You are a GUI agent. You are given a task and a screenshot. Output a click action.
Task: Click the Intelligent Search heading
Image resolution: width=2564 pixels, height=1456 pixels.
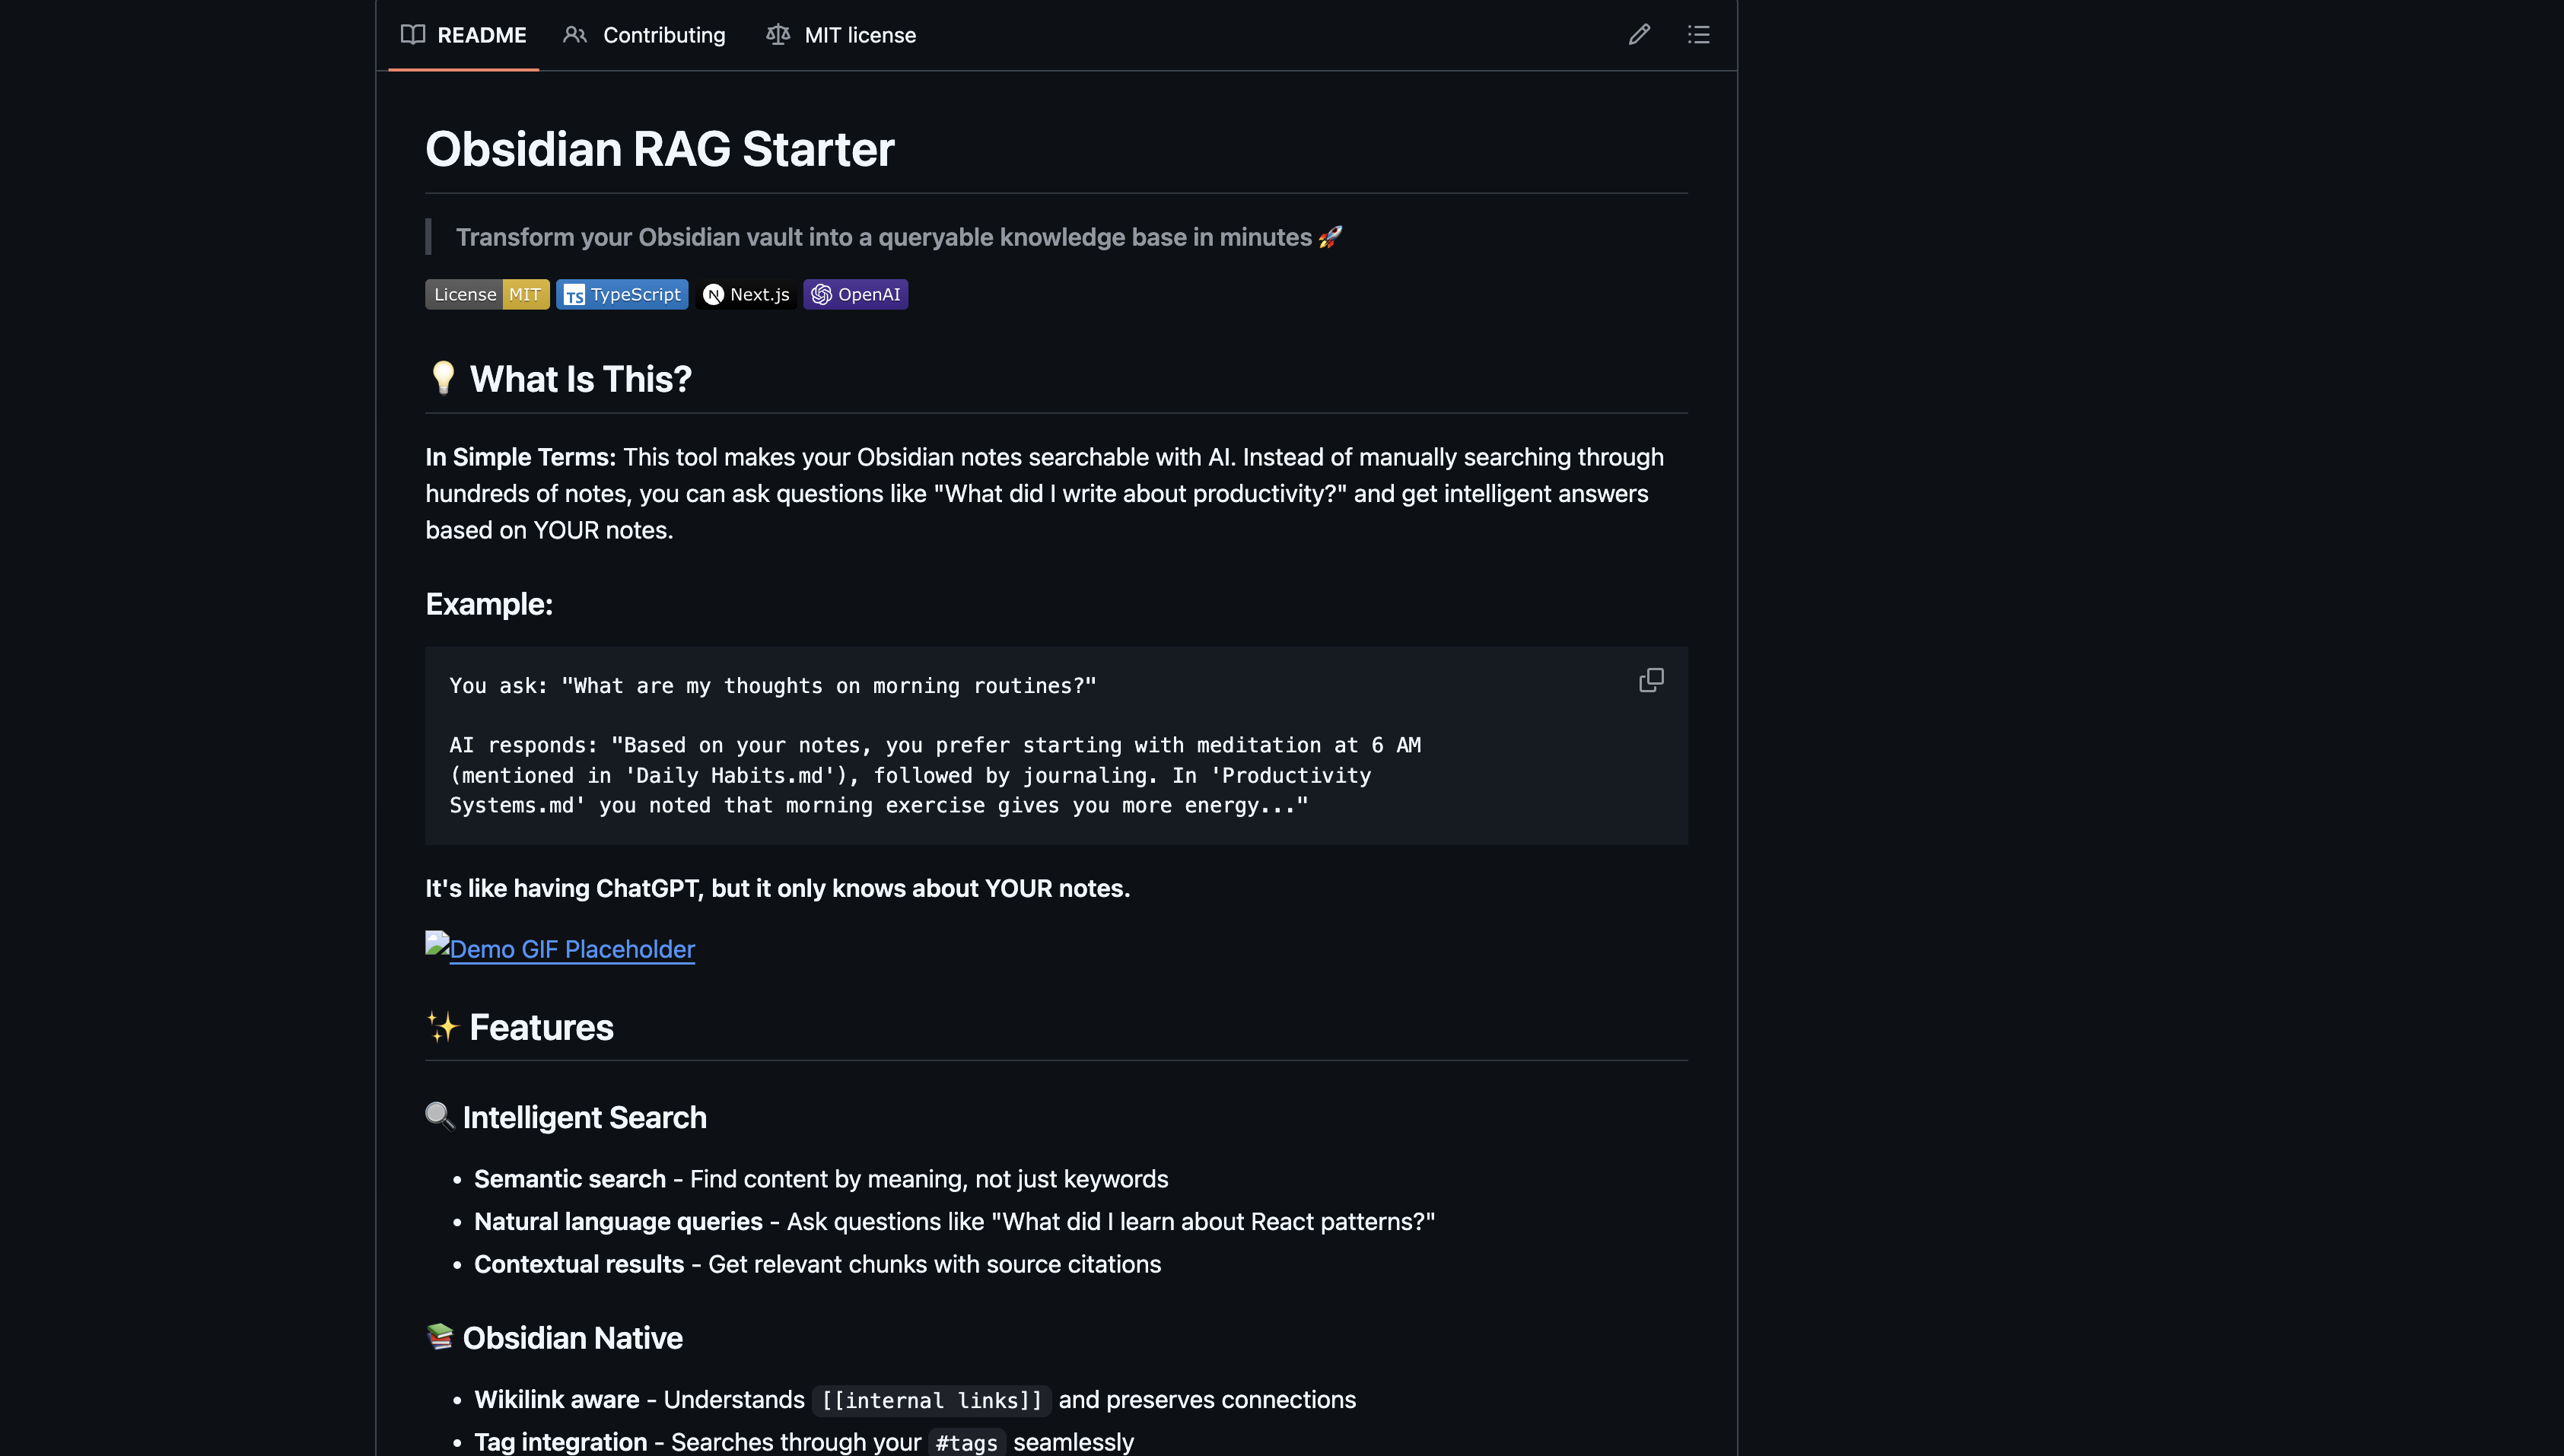(566, 1117)
